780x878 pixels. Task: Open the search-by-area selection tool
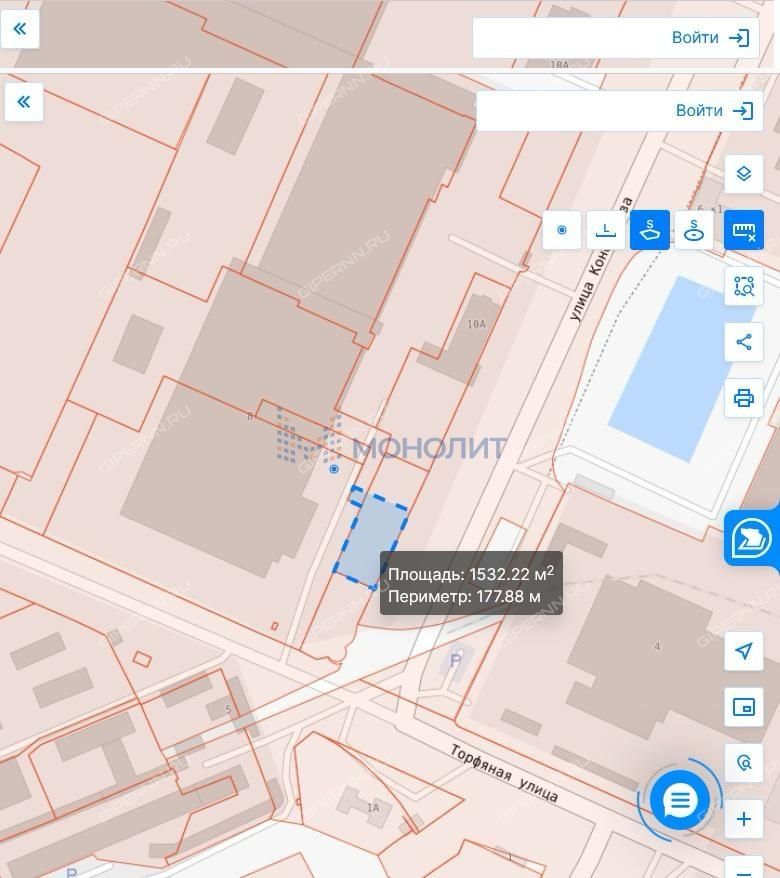[x=743, y=286]
